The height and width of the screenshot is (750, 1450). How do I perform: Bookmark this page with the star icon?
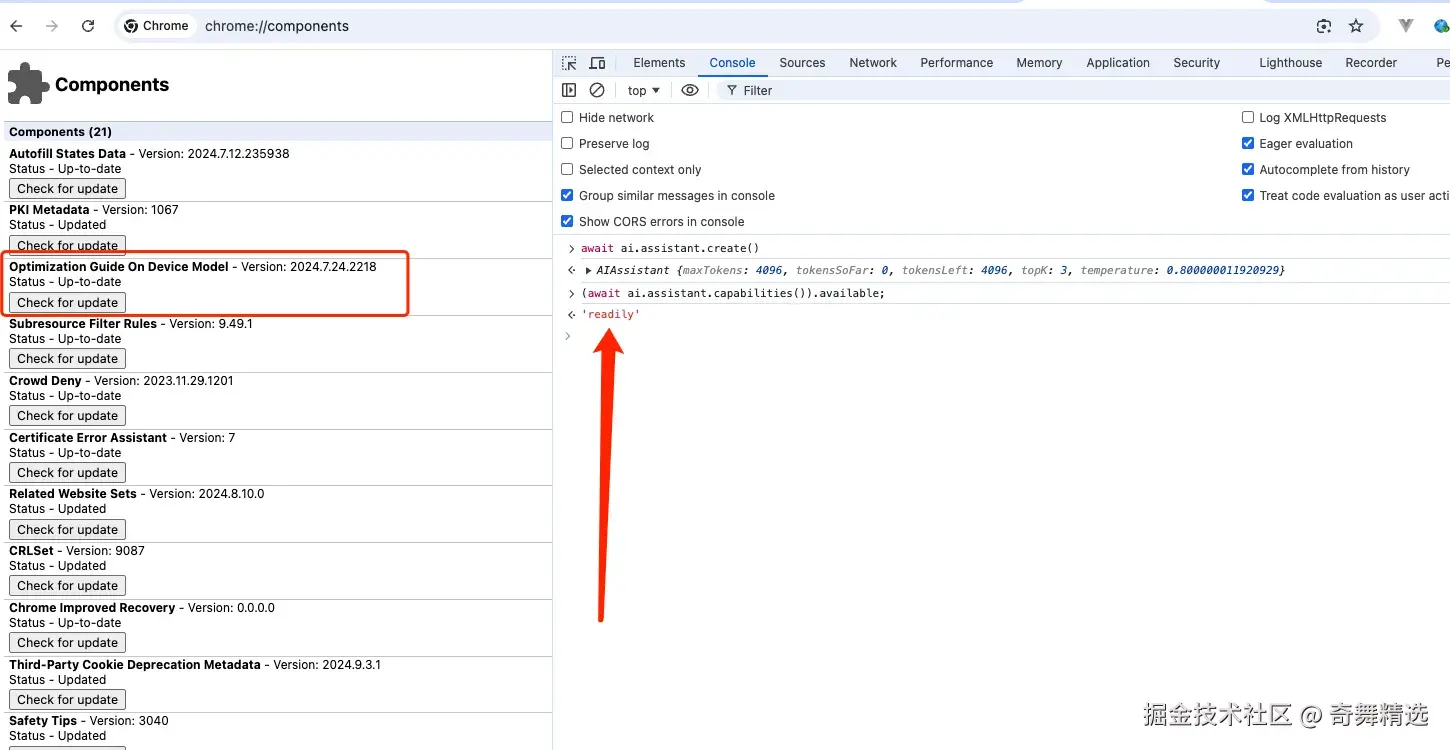[x=1356, y=26]
